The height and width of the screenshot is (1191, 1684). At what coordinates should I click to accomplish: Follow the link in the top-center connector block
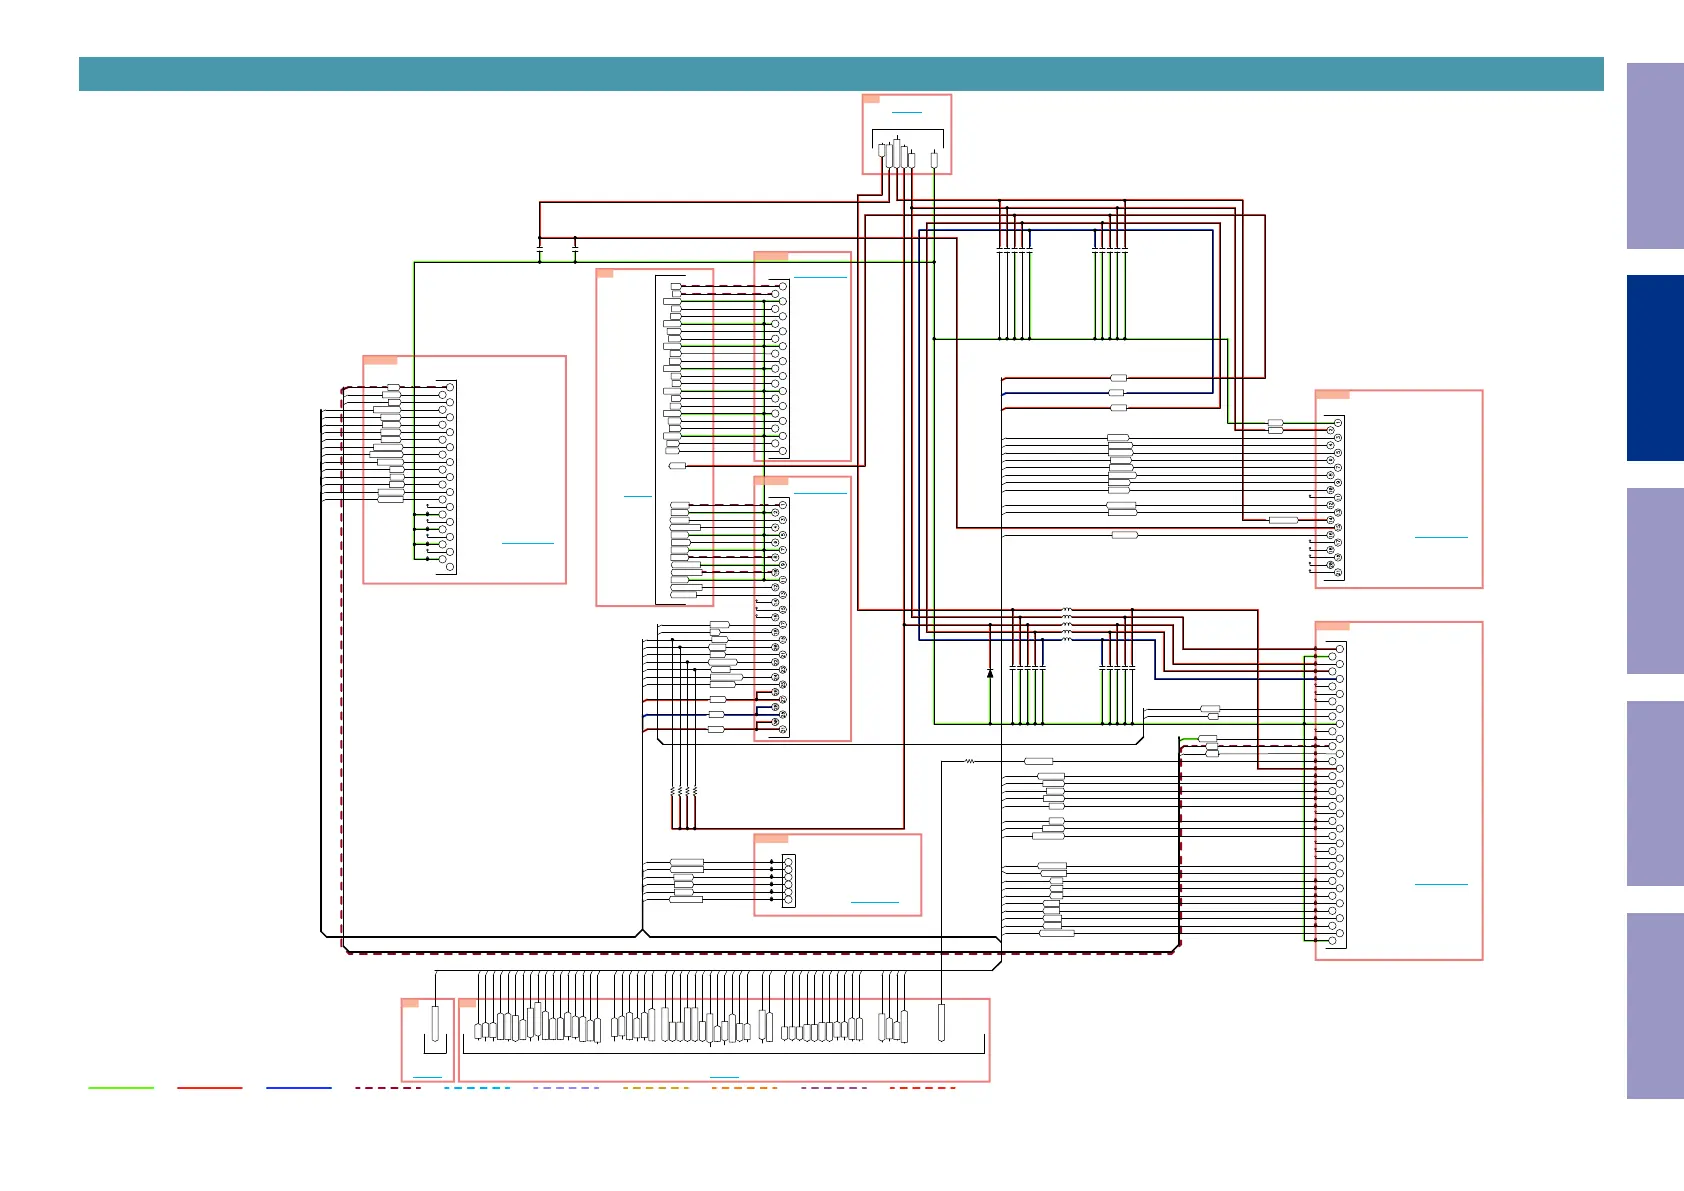[907, 112]
